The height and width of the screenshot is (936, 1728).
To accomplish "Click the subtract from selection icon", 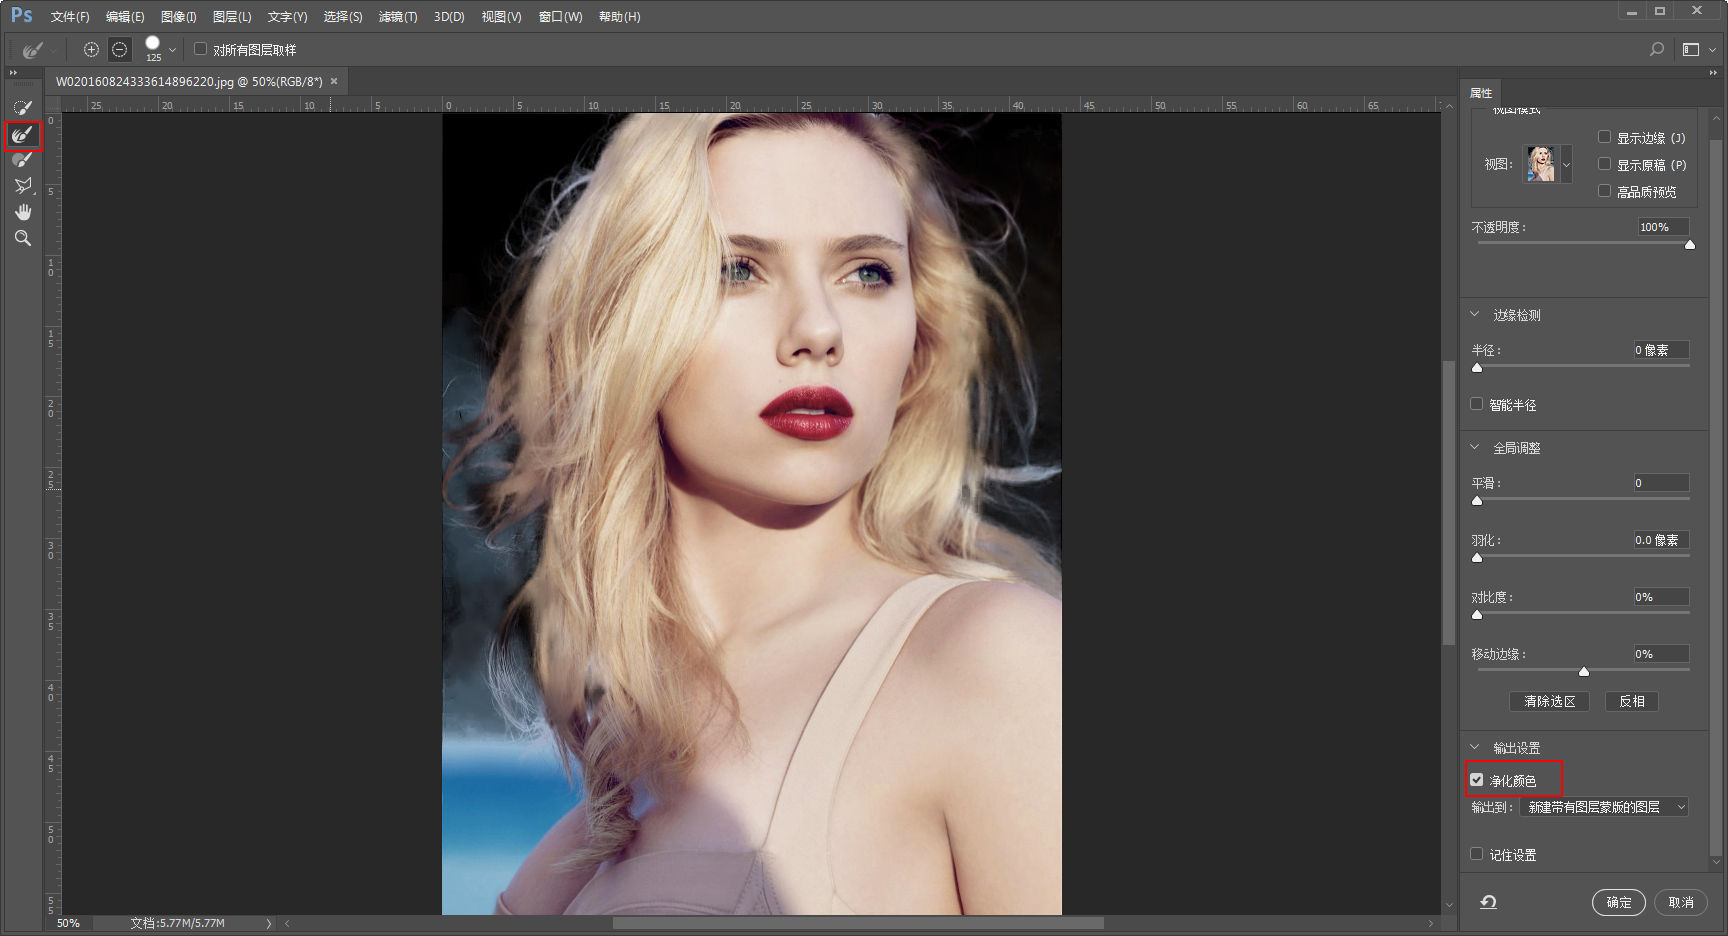I will (x=120, y=49).
